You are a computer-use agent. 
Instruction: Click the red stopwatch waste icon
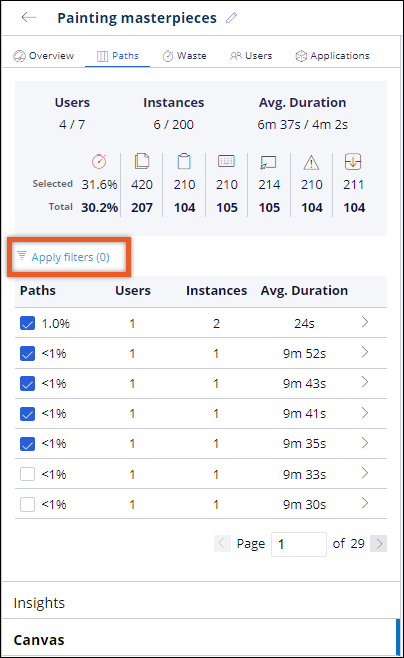[x=99, y=161]
